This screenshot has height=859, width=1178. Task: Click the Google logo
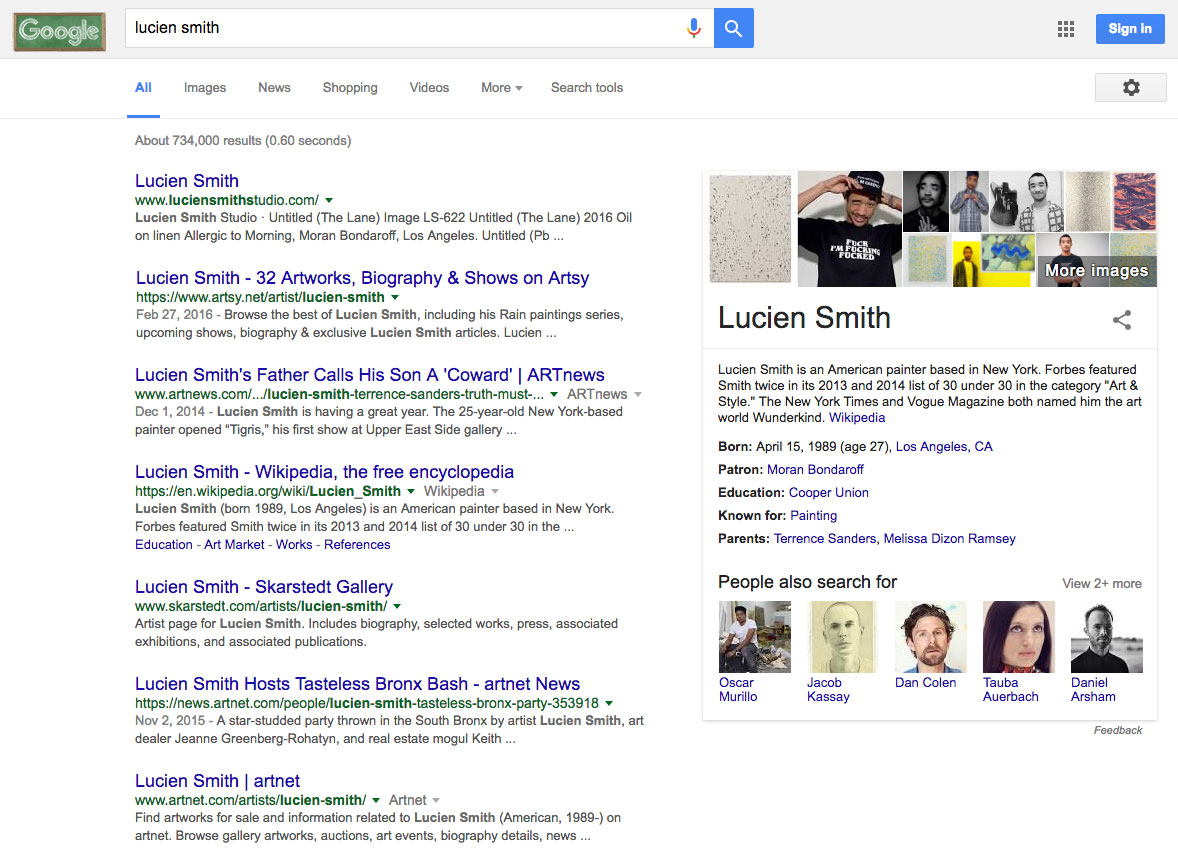[x=59, y=31]
